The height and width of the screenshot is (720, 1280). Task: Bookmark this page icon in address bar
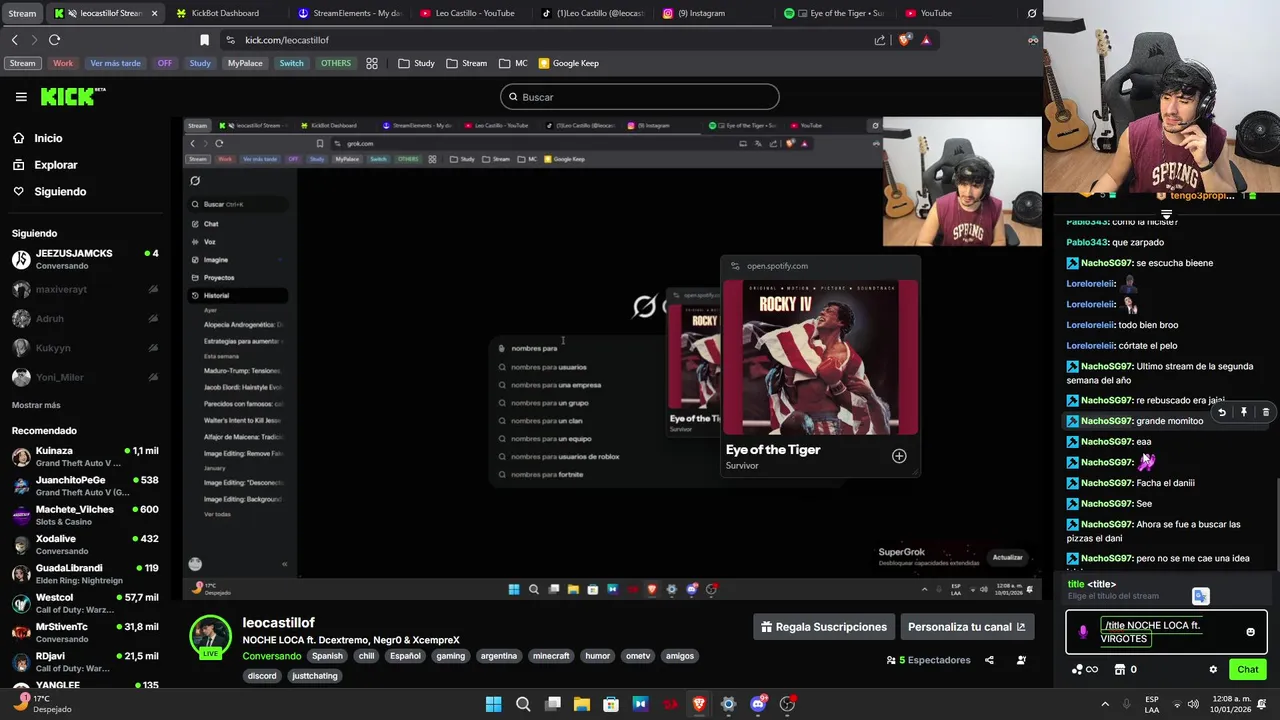point(204,40)
